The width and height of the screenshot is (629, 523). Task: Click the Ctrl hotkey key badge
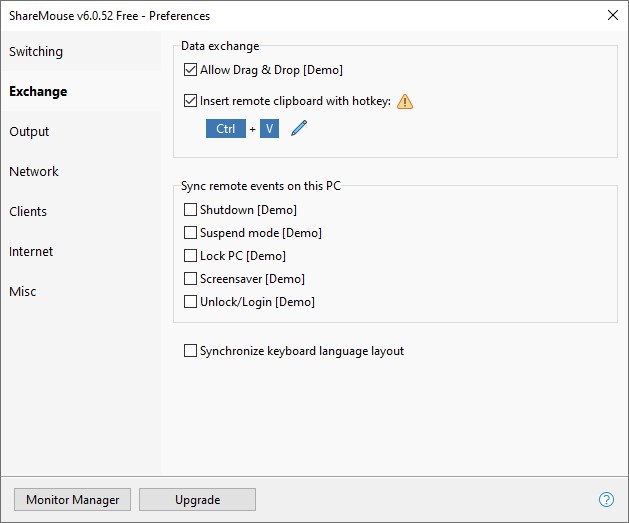(x=226, y=129)
